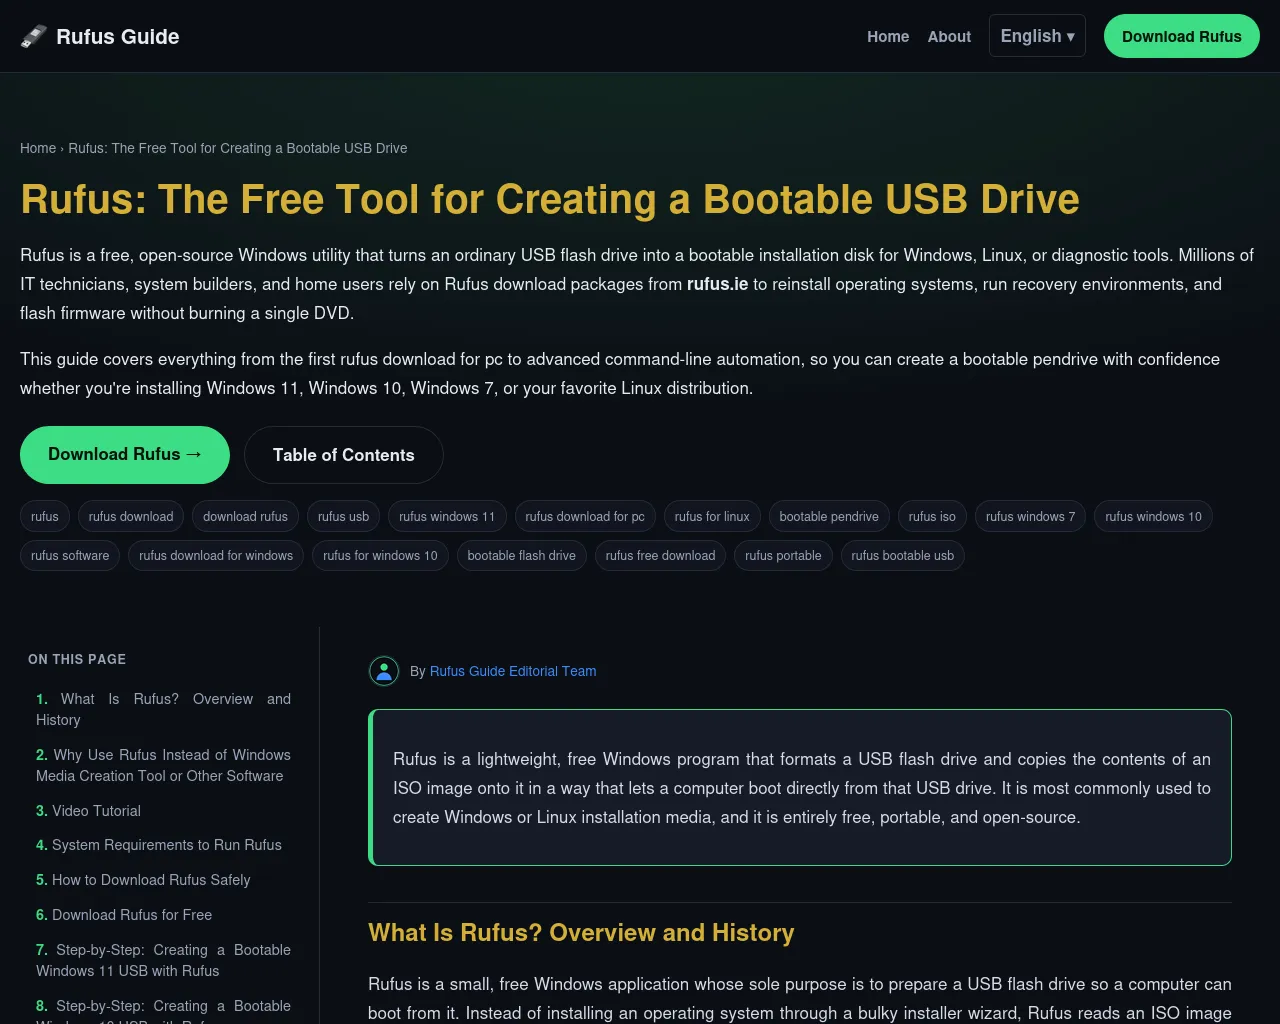The width and height of the screenshot is (1280, 1024).
Task: Select the 'rufus for linux' tag
Action: coord(712,516)
